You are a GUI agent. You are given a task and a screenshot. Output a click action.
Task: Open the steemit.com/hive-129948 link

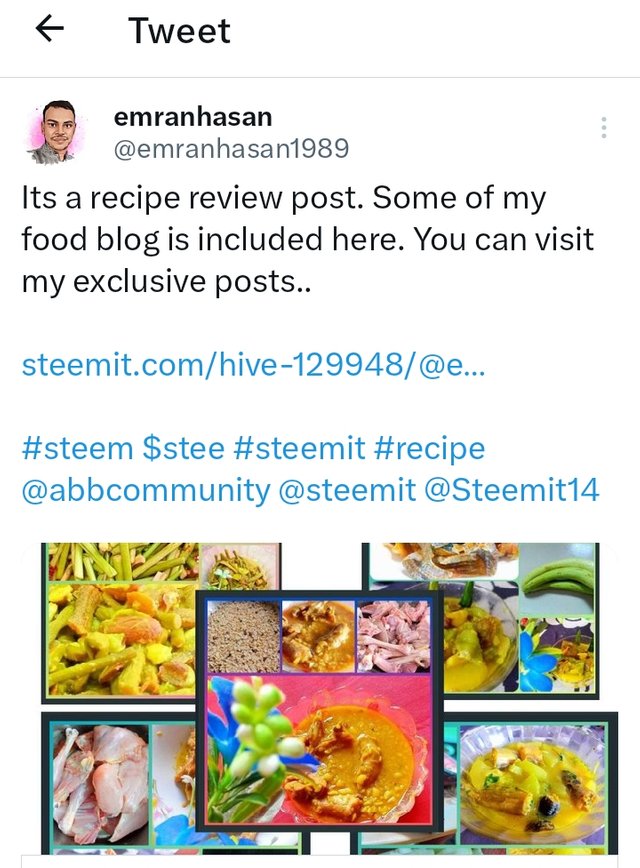click(x=254, y=365)
